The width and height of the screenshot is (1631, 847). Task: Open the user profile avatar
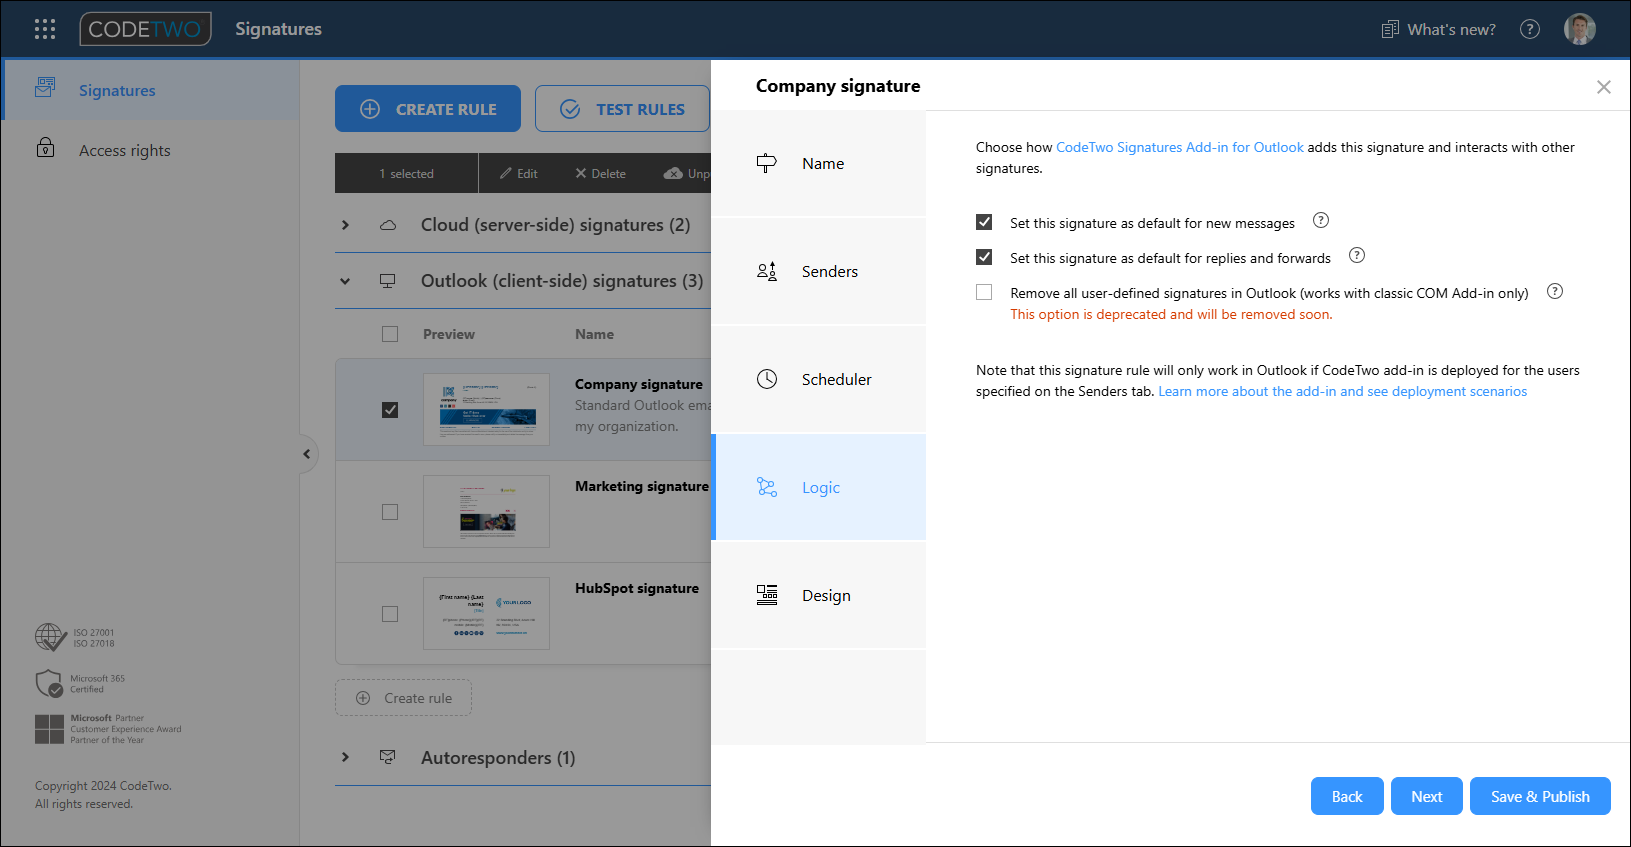1580,29
